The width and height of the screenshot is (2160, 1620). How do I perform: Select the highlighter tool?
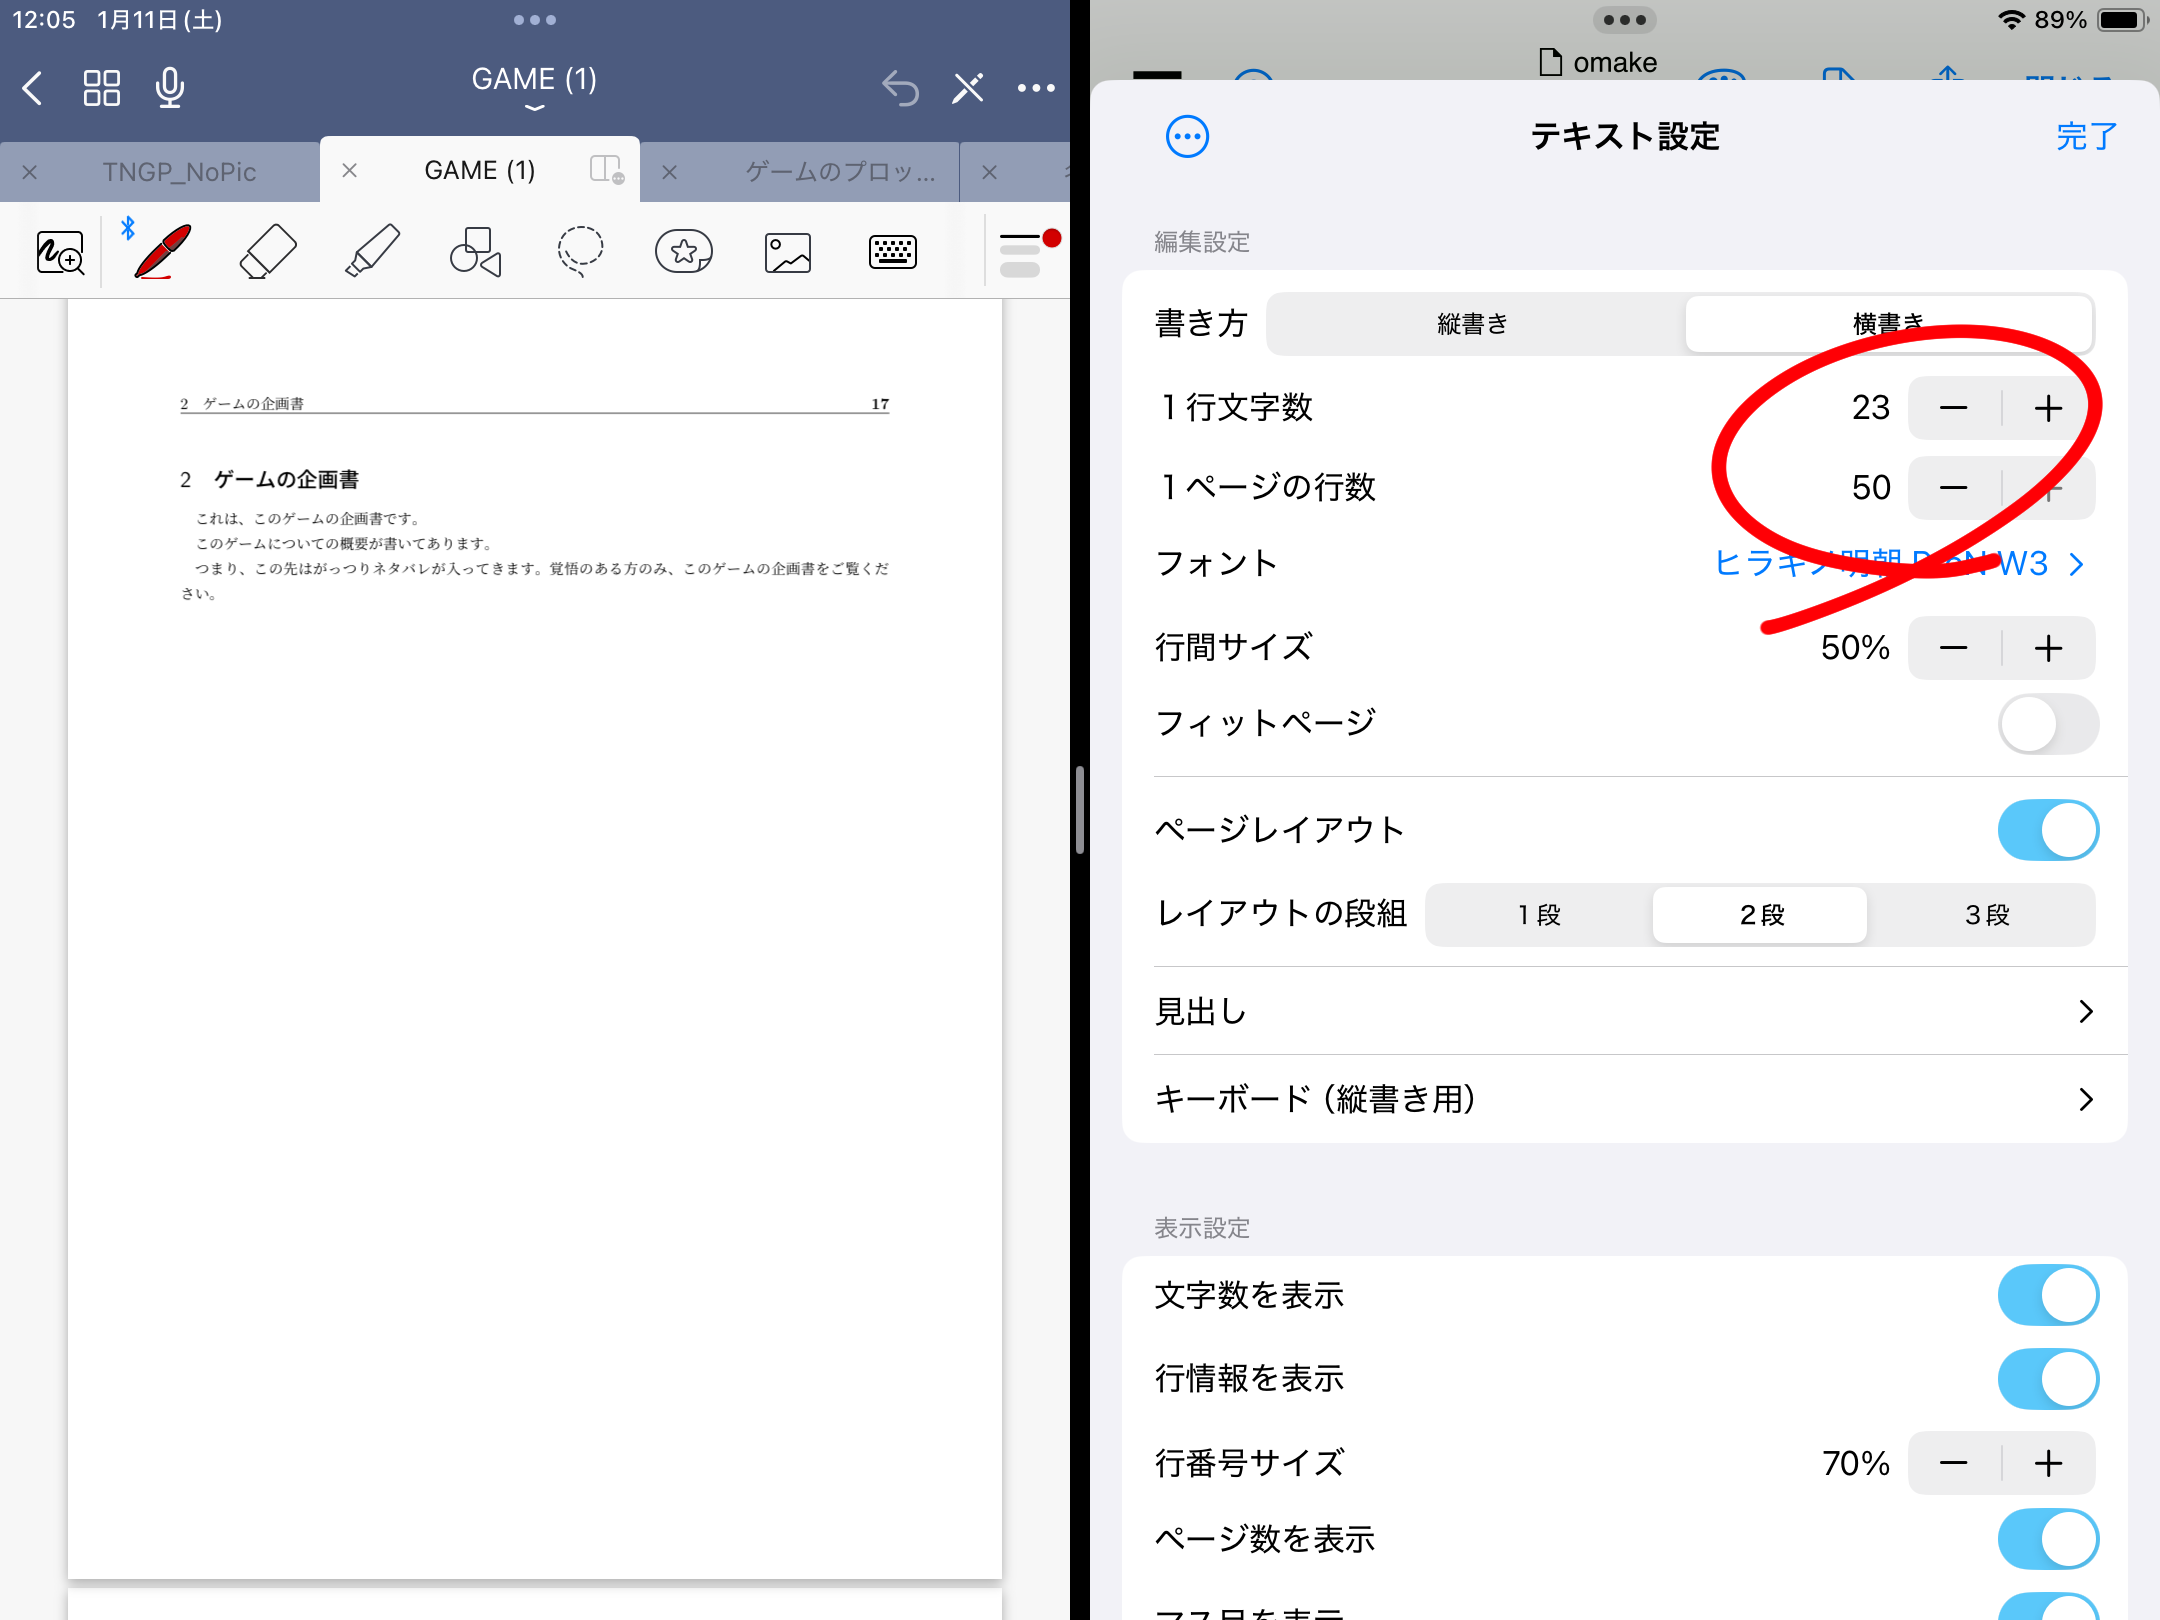click(x=373, y=252)
